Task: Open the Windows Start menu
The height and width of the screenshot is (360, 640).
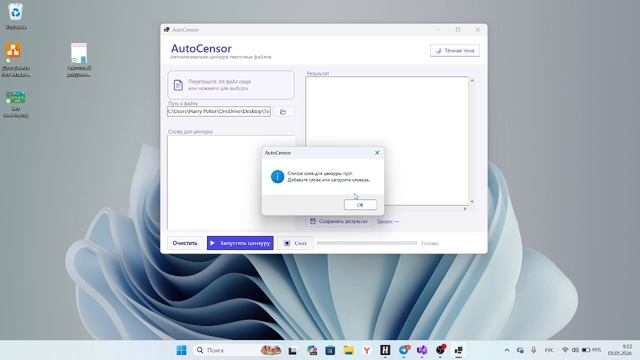Action: pyautogui.click(x=182, y=350)
